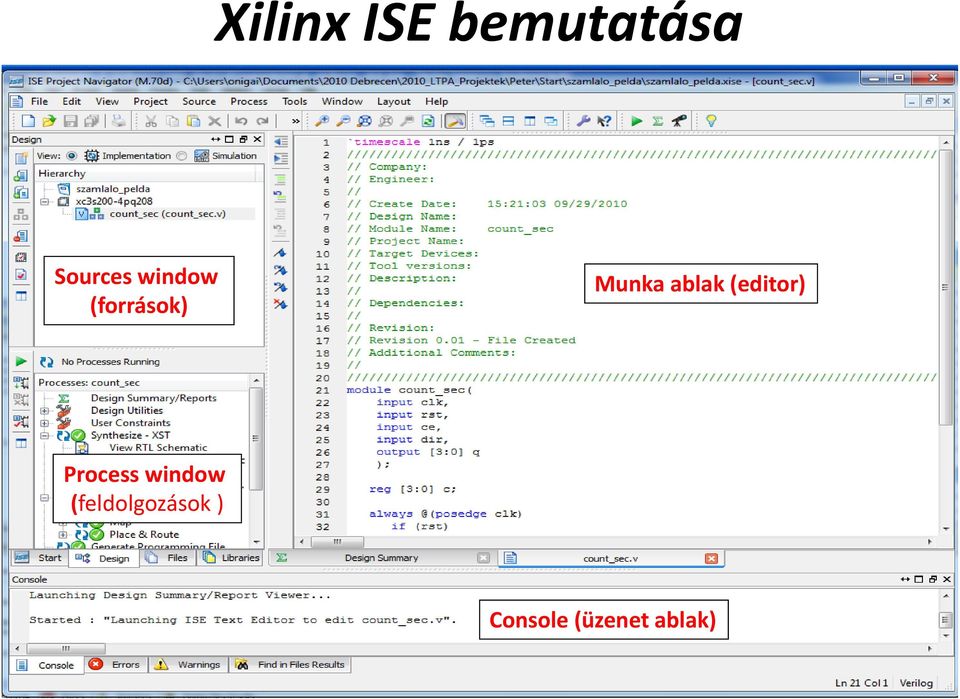960x699 pixels.
Task: Close the Design Summary tab
Action: (483, 558)
